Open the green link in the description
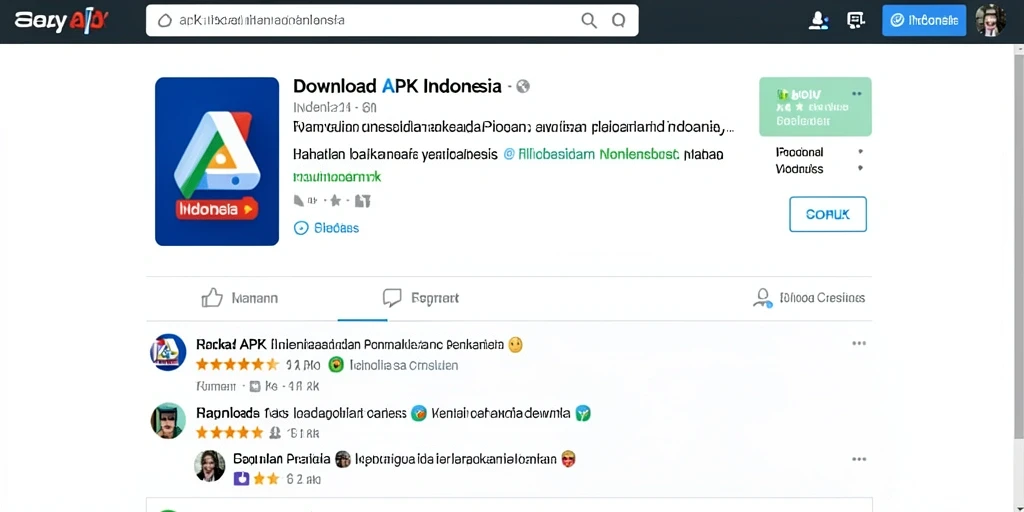Image resolution: width=1024 pixels, height=512 pixels. 337,176
